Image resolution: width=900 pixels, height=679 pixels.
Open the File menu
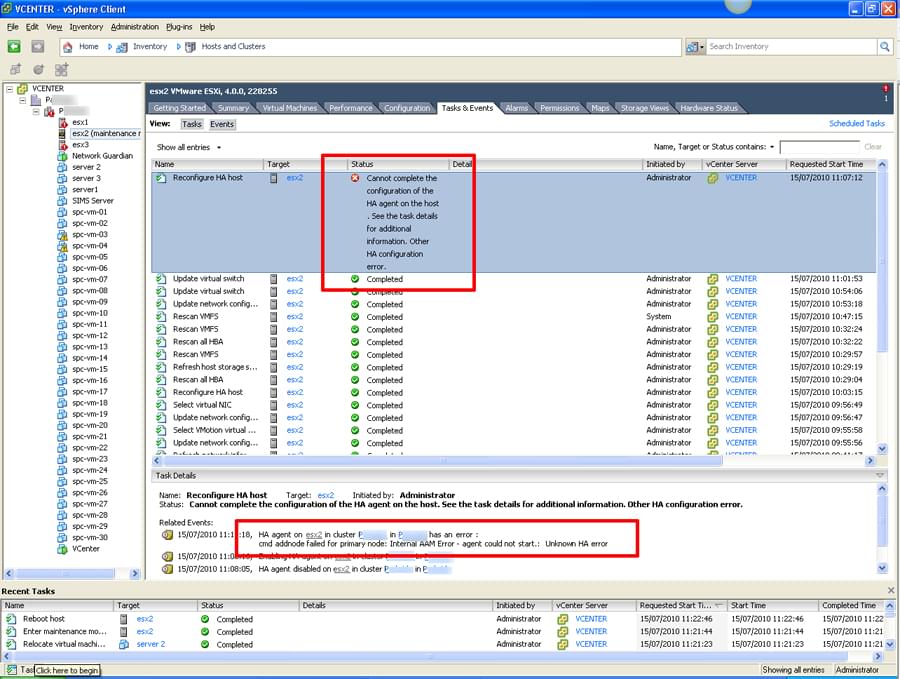(13, 27)
